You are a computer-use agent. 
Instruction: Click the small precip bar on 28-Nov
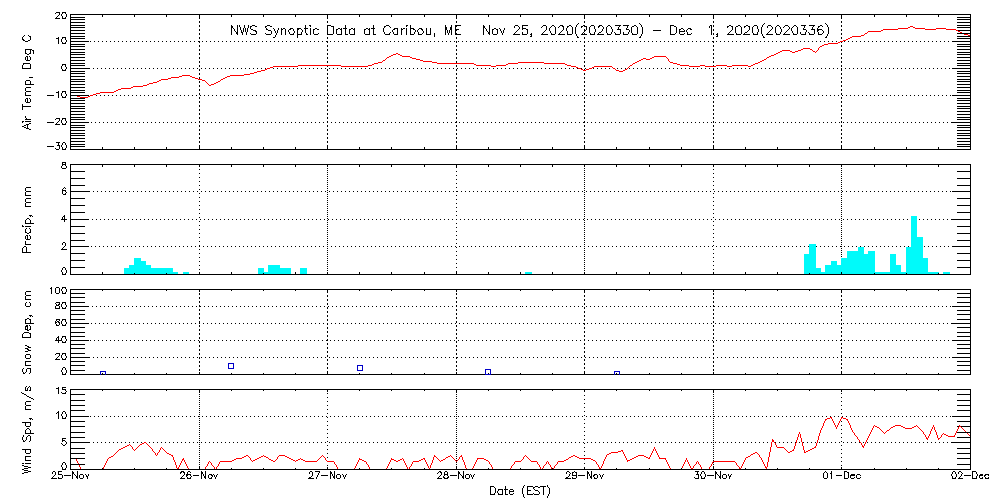(x=528, y=273)
